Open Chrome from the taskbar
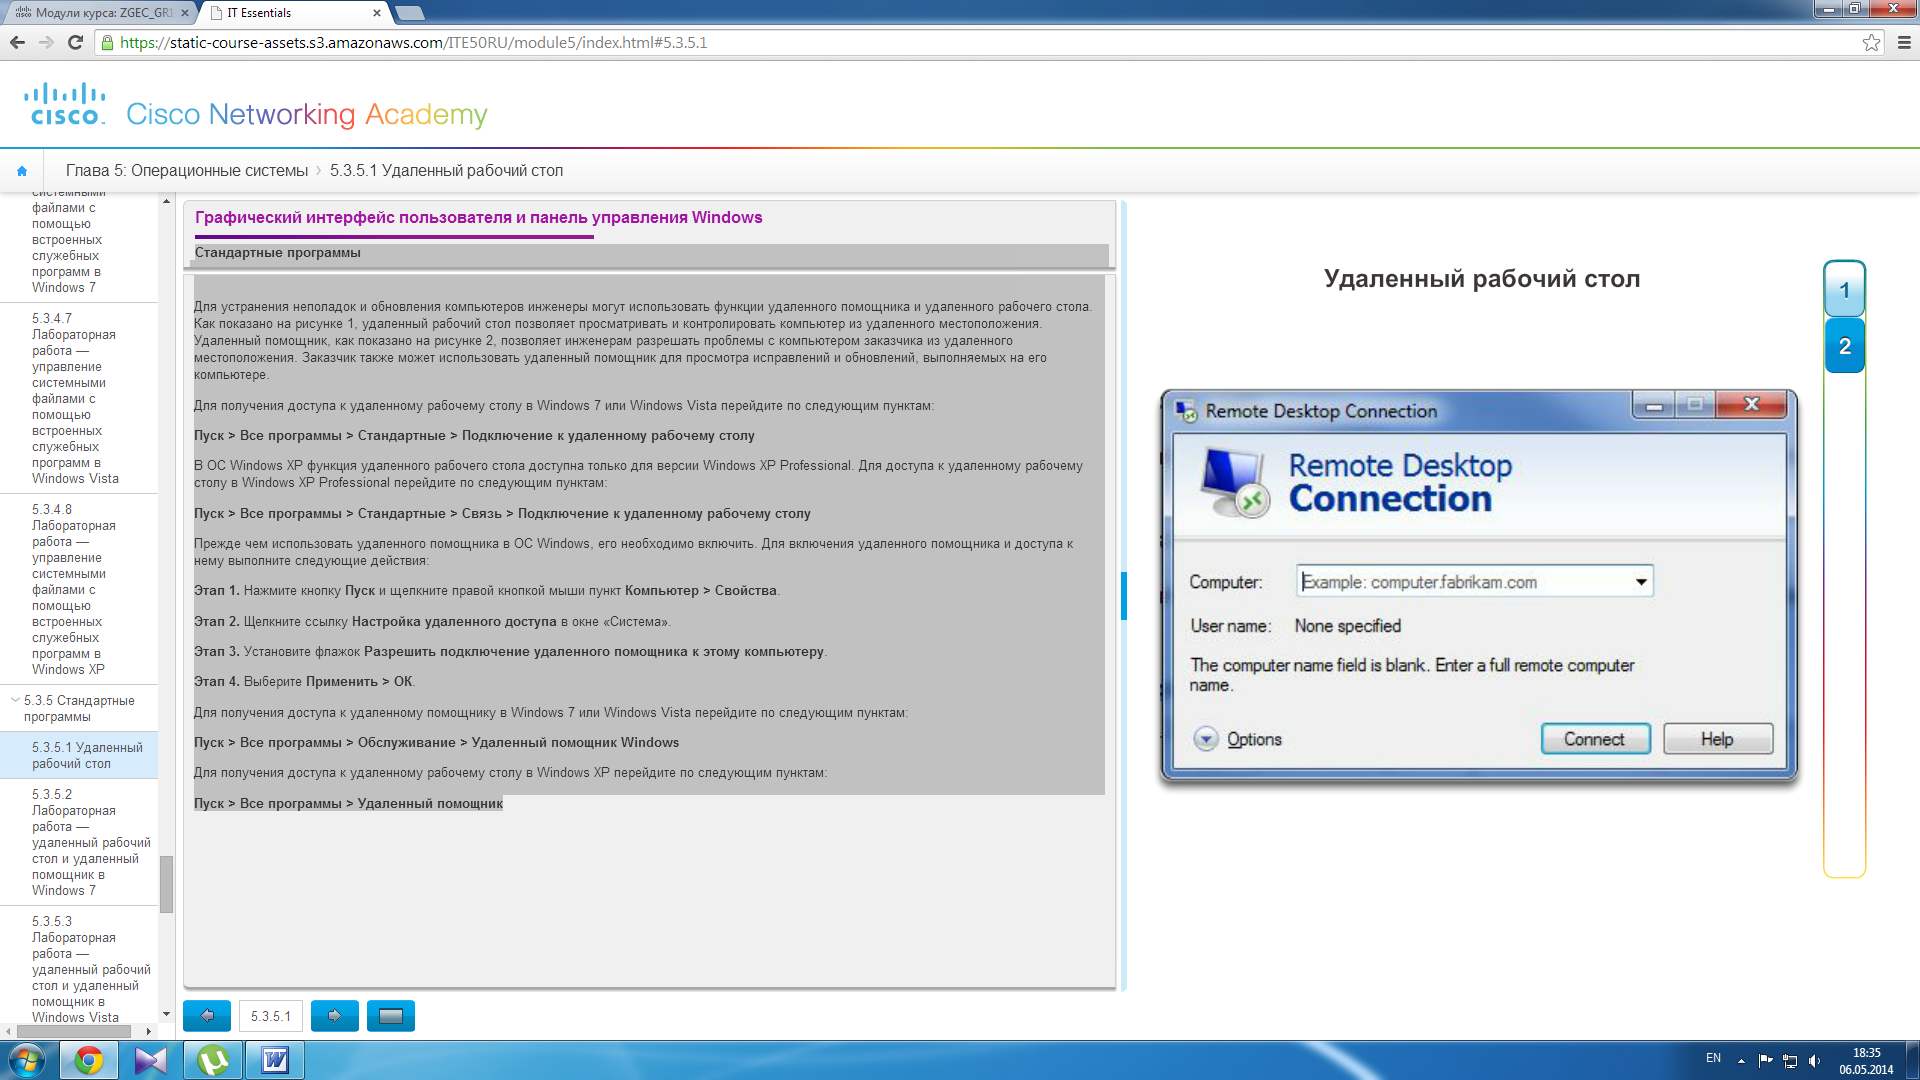The width and height of the screenshot is (1920, 1080). pyautogui.click(x=89, y=1060)
